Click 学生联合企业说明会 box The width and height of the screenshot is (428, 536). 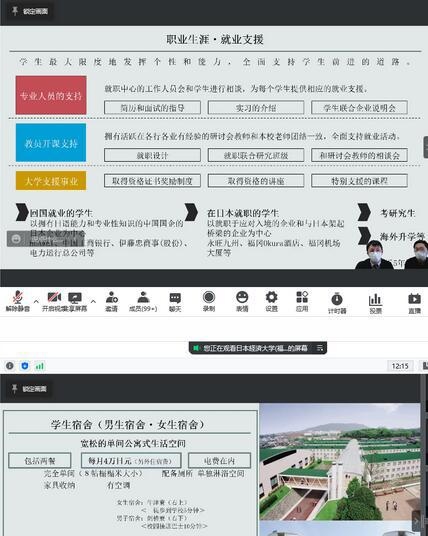point(359,107)
